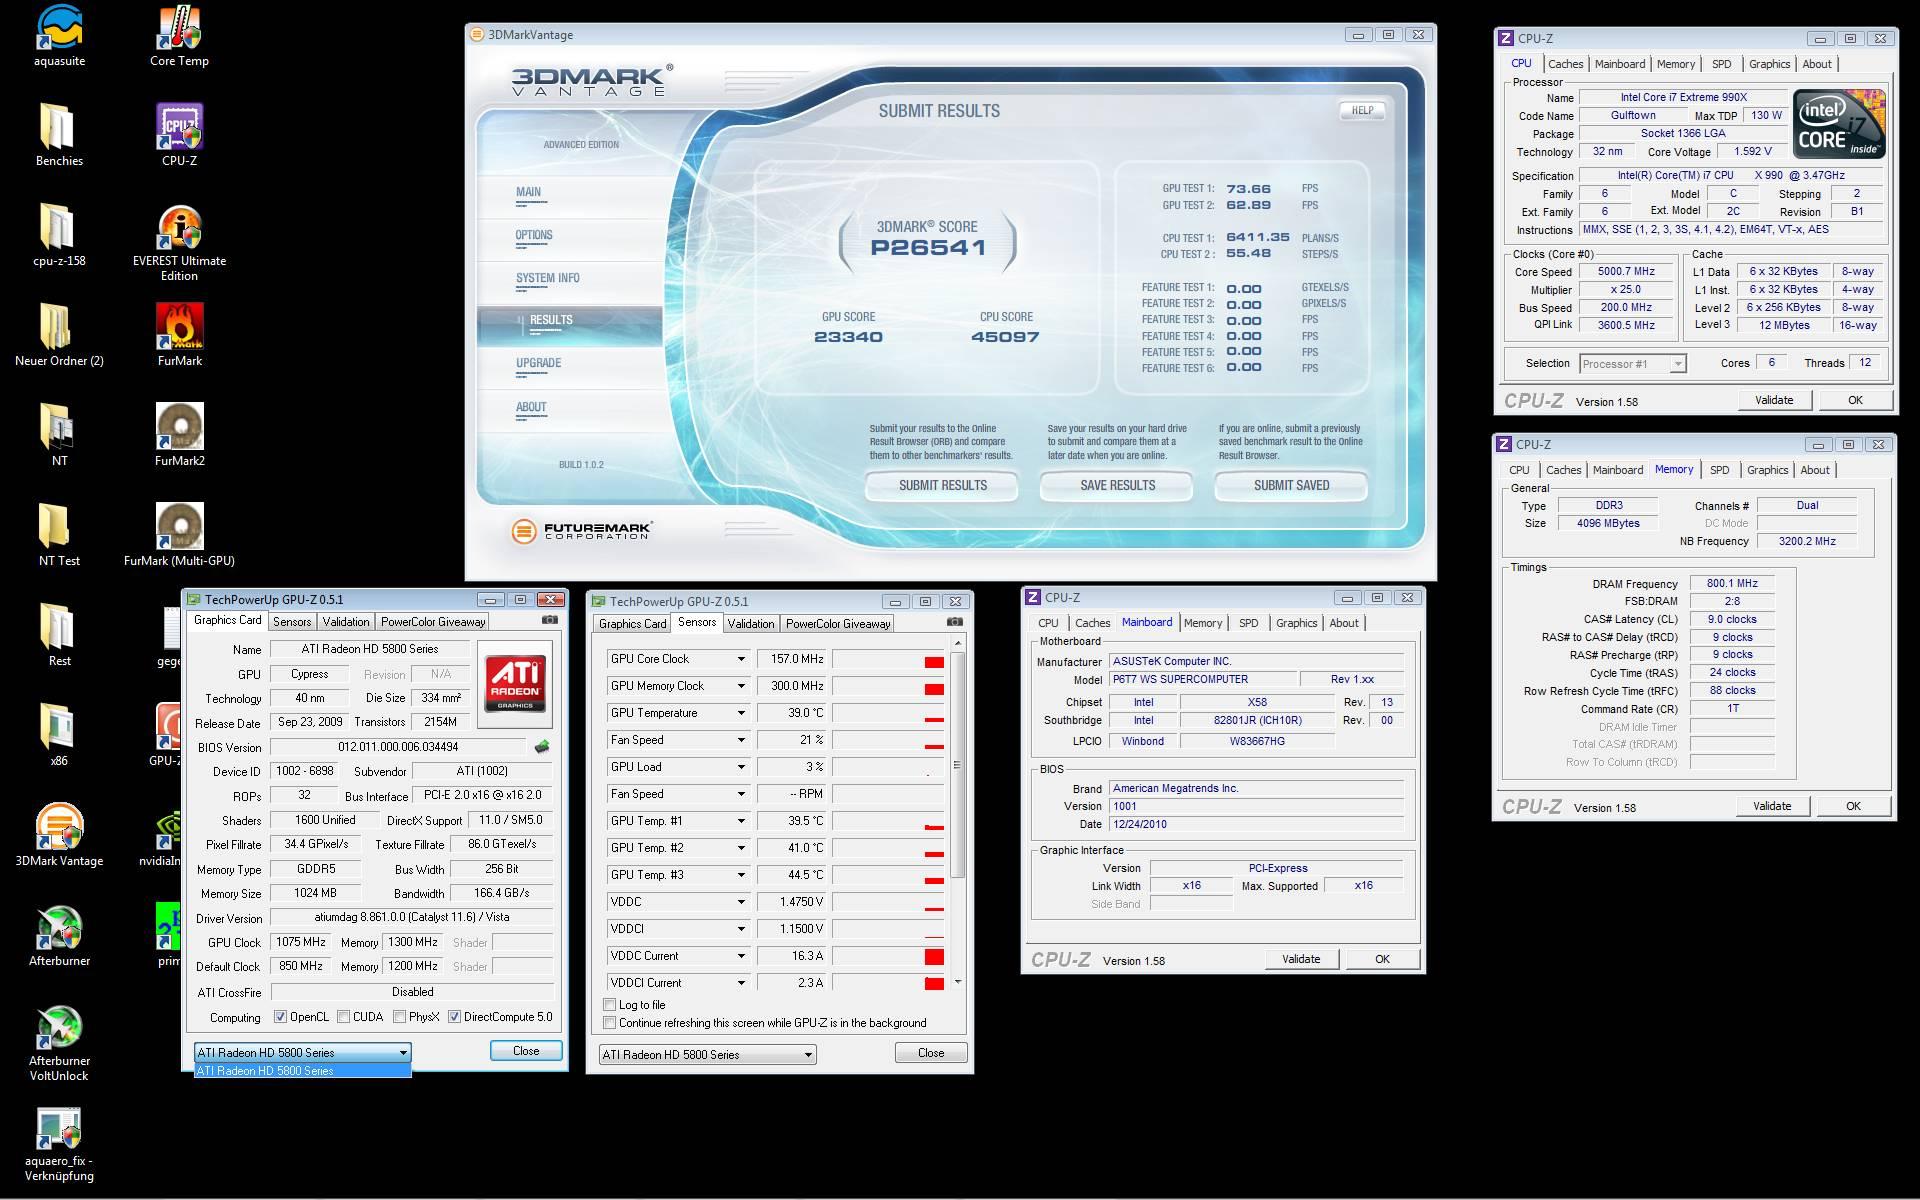Click the Driver Version field in GPU-Z
Screen dimensions: 1920x1200
[x=411, y=917]
